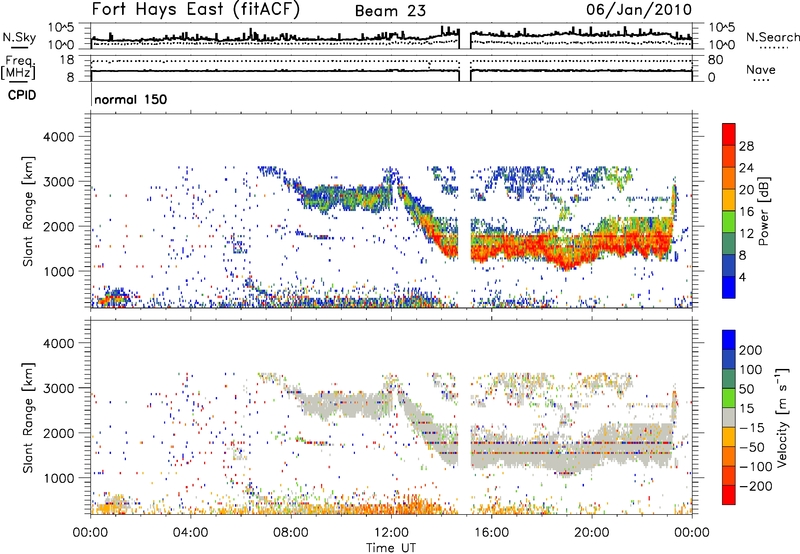Click the '18' frequency axis value
Viewport: 800px width, 554px height.
coord(67,60)
